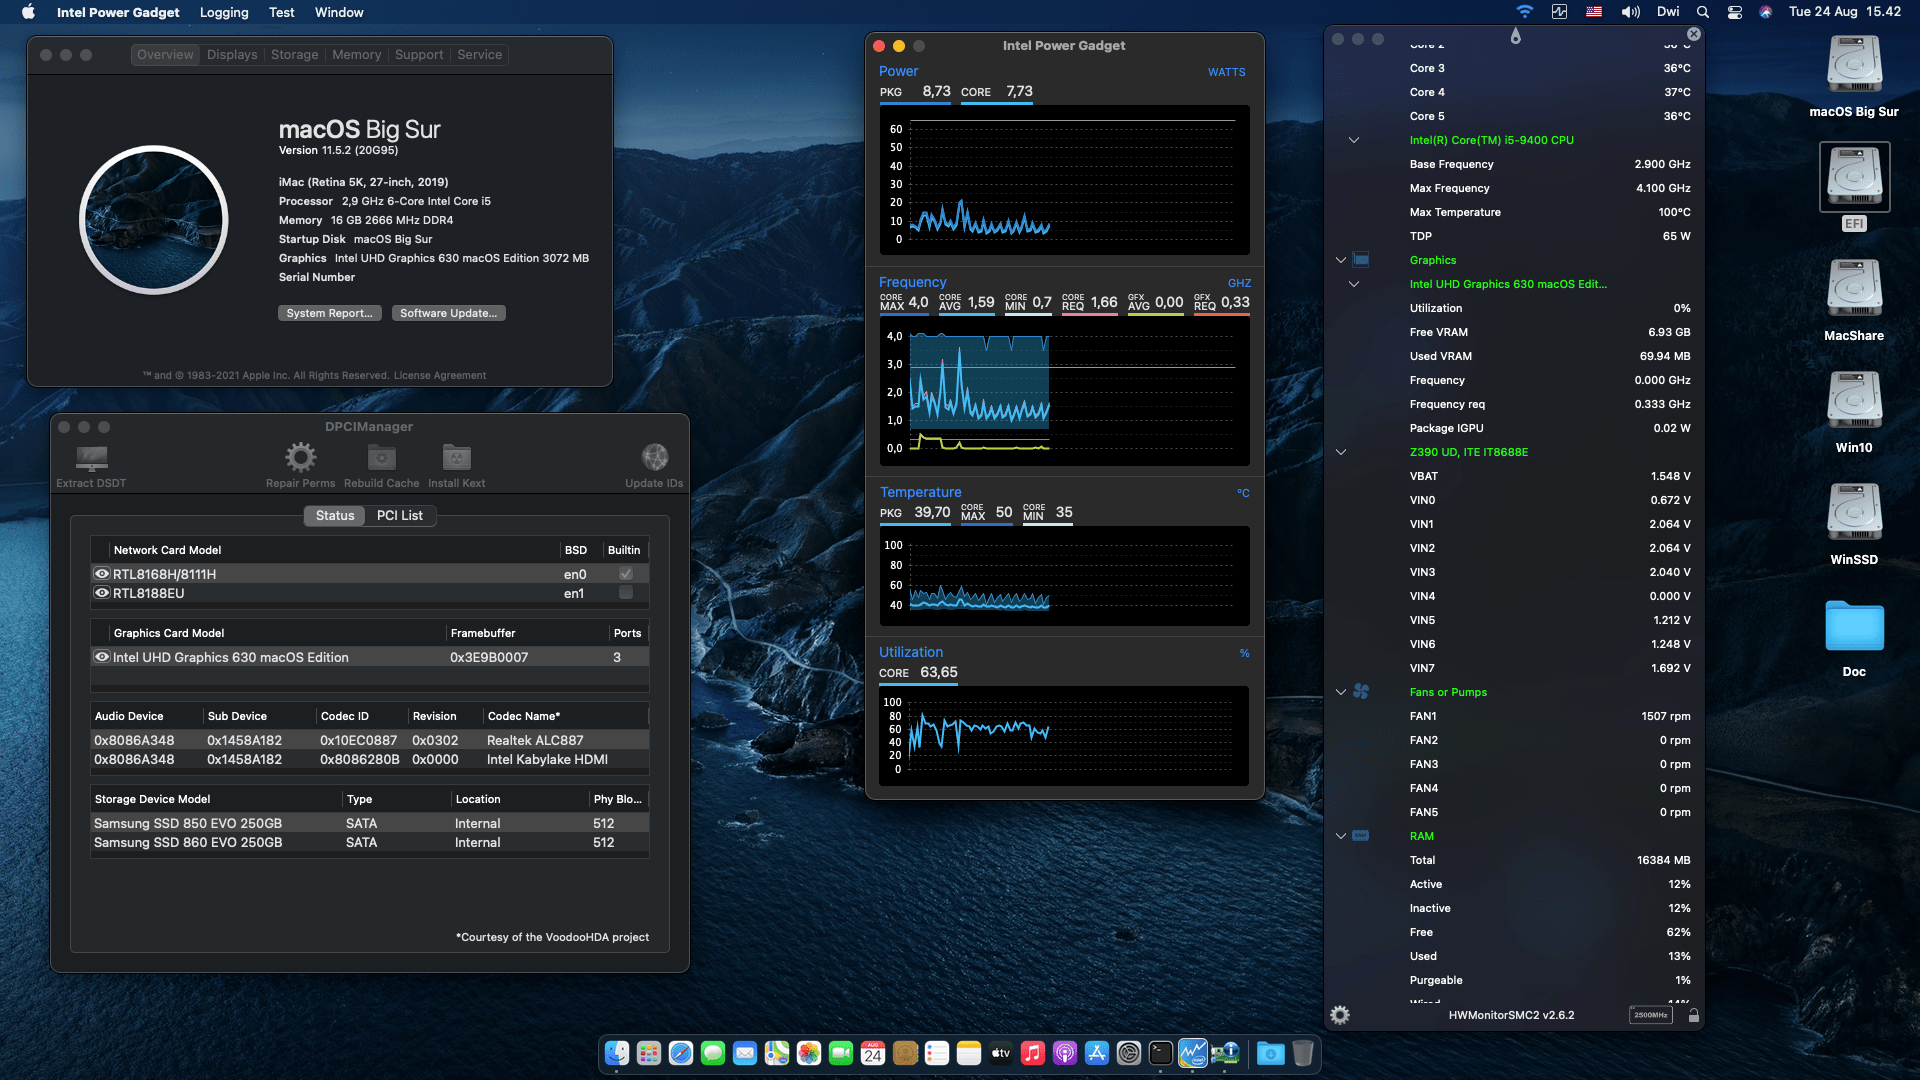Open System Preferences from the Dock
The width and height of the screenshot is (1920, 1080).
tap(1128, 1053)
